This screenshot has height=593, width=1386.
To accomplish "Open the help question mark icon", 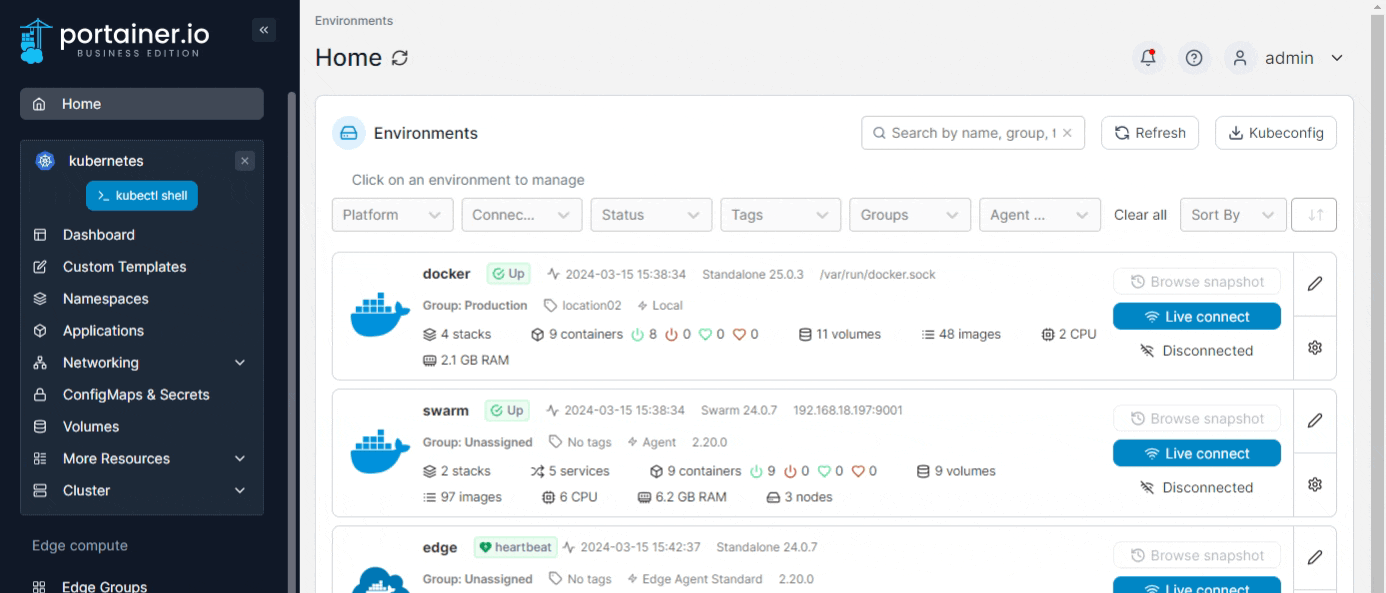I will 1193,58.
